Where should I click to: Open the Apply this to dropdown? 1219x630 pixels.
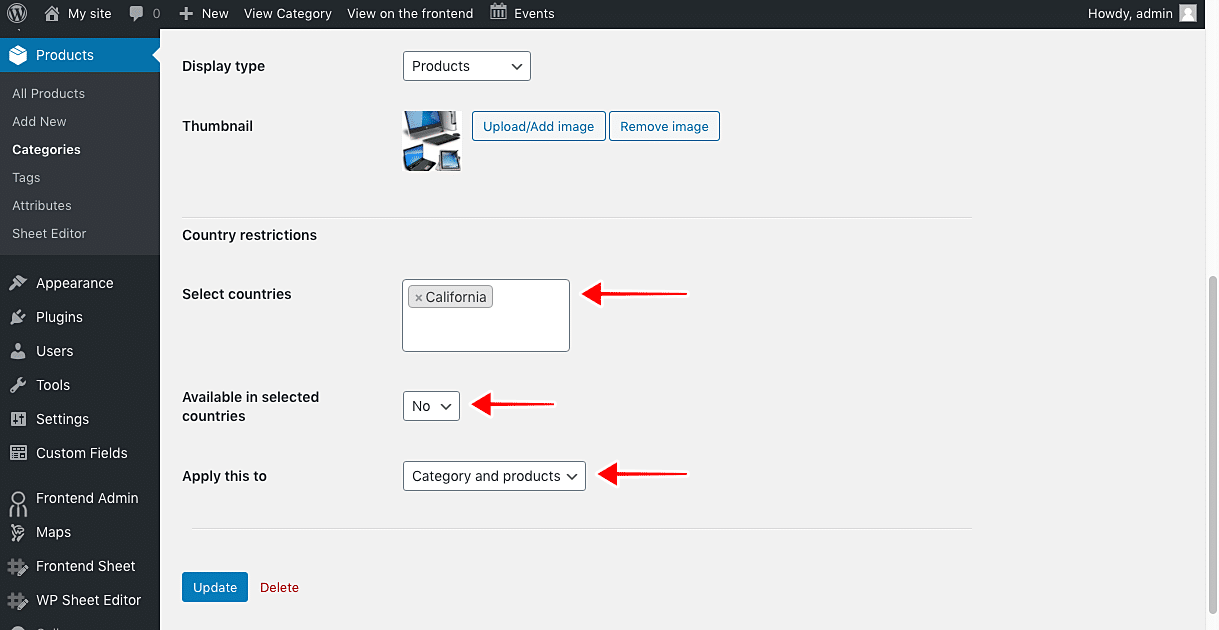point(494,476)
